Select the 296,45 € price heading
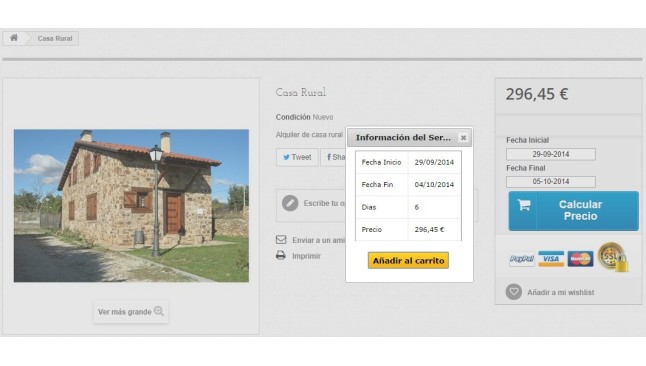 point(537,94)
